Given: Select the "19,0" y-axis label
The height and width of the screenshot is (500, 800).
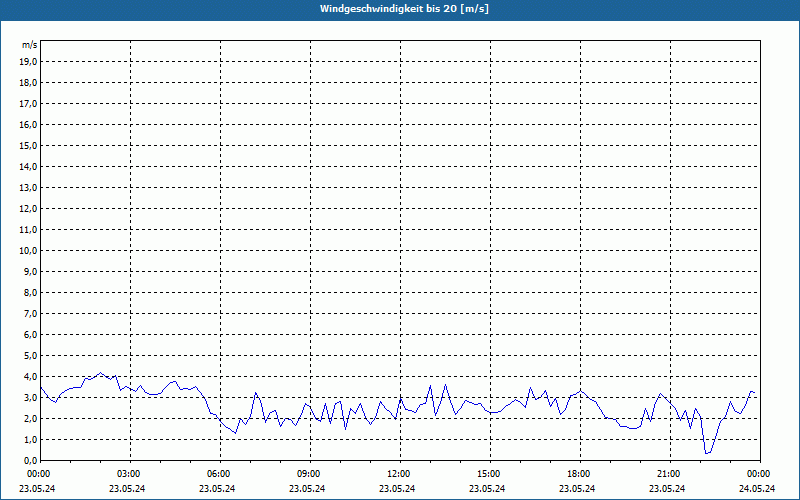Looking at the screenshot, I should (x=28, y=62).
